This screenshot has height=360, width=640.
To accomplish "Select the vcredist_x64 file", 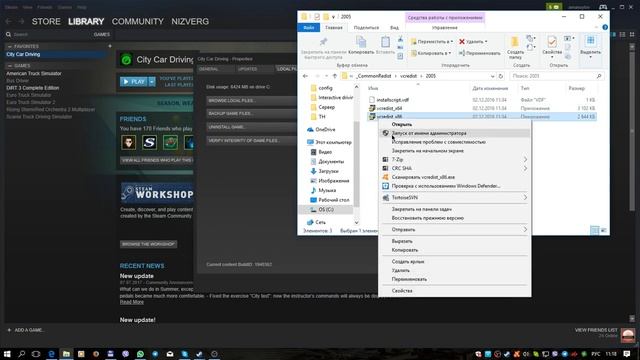I will [389, 108].
